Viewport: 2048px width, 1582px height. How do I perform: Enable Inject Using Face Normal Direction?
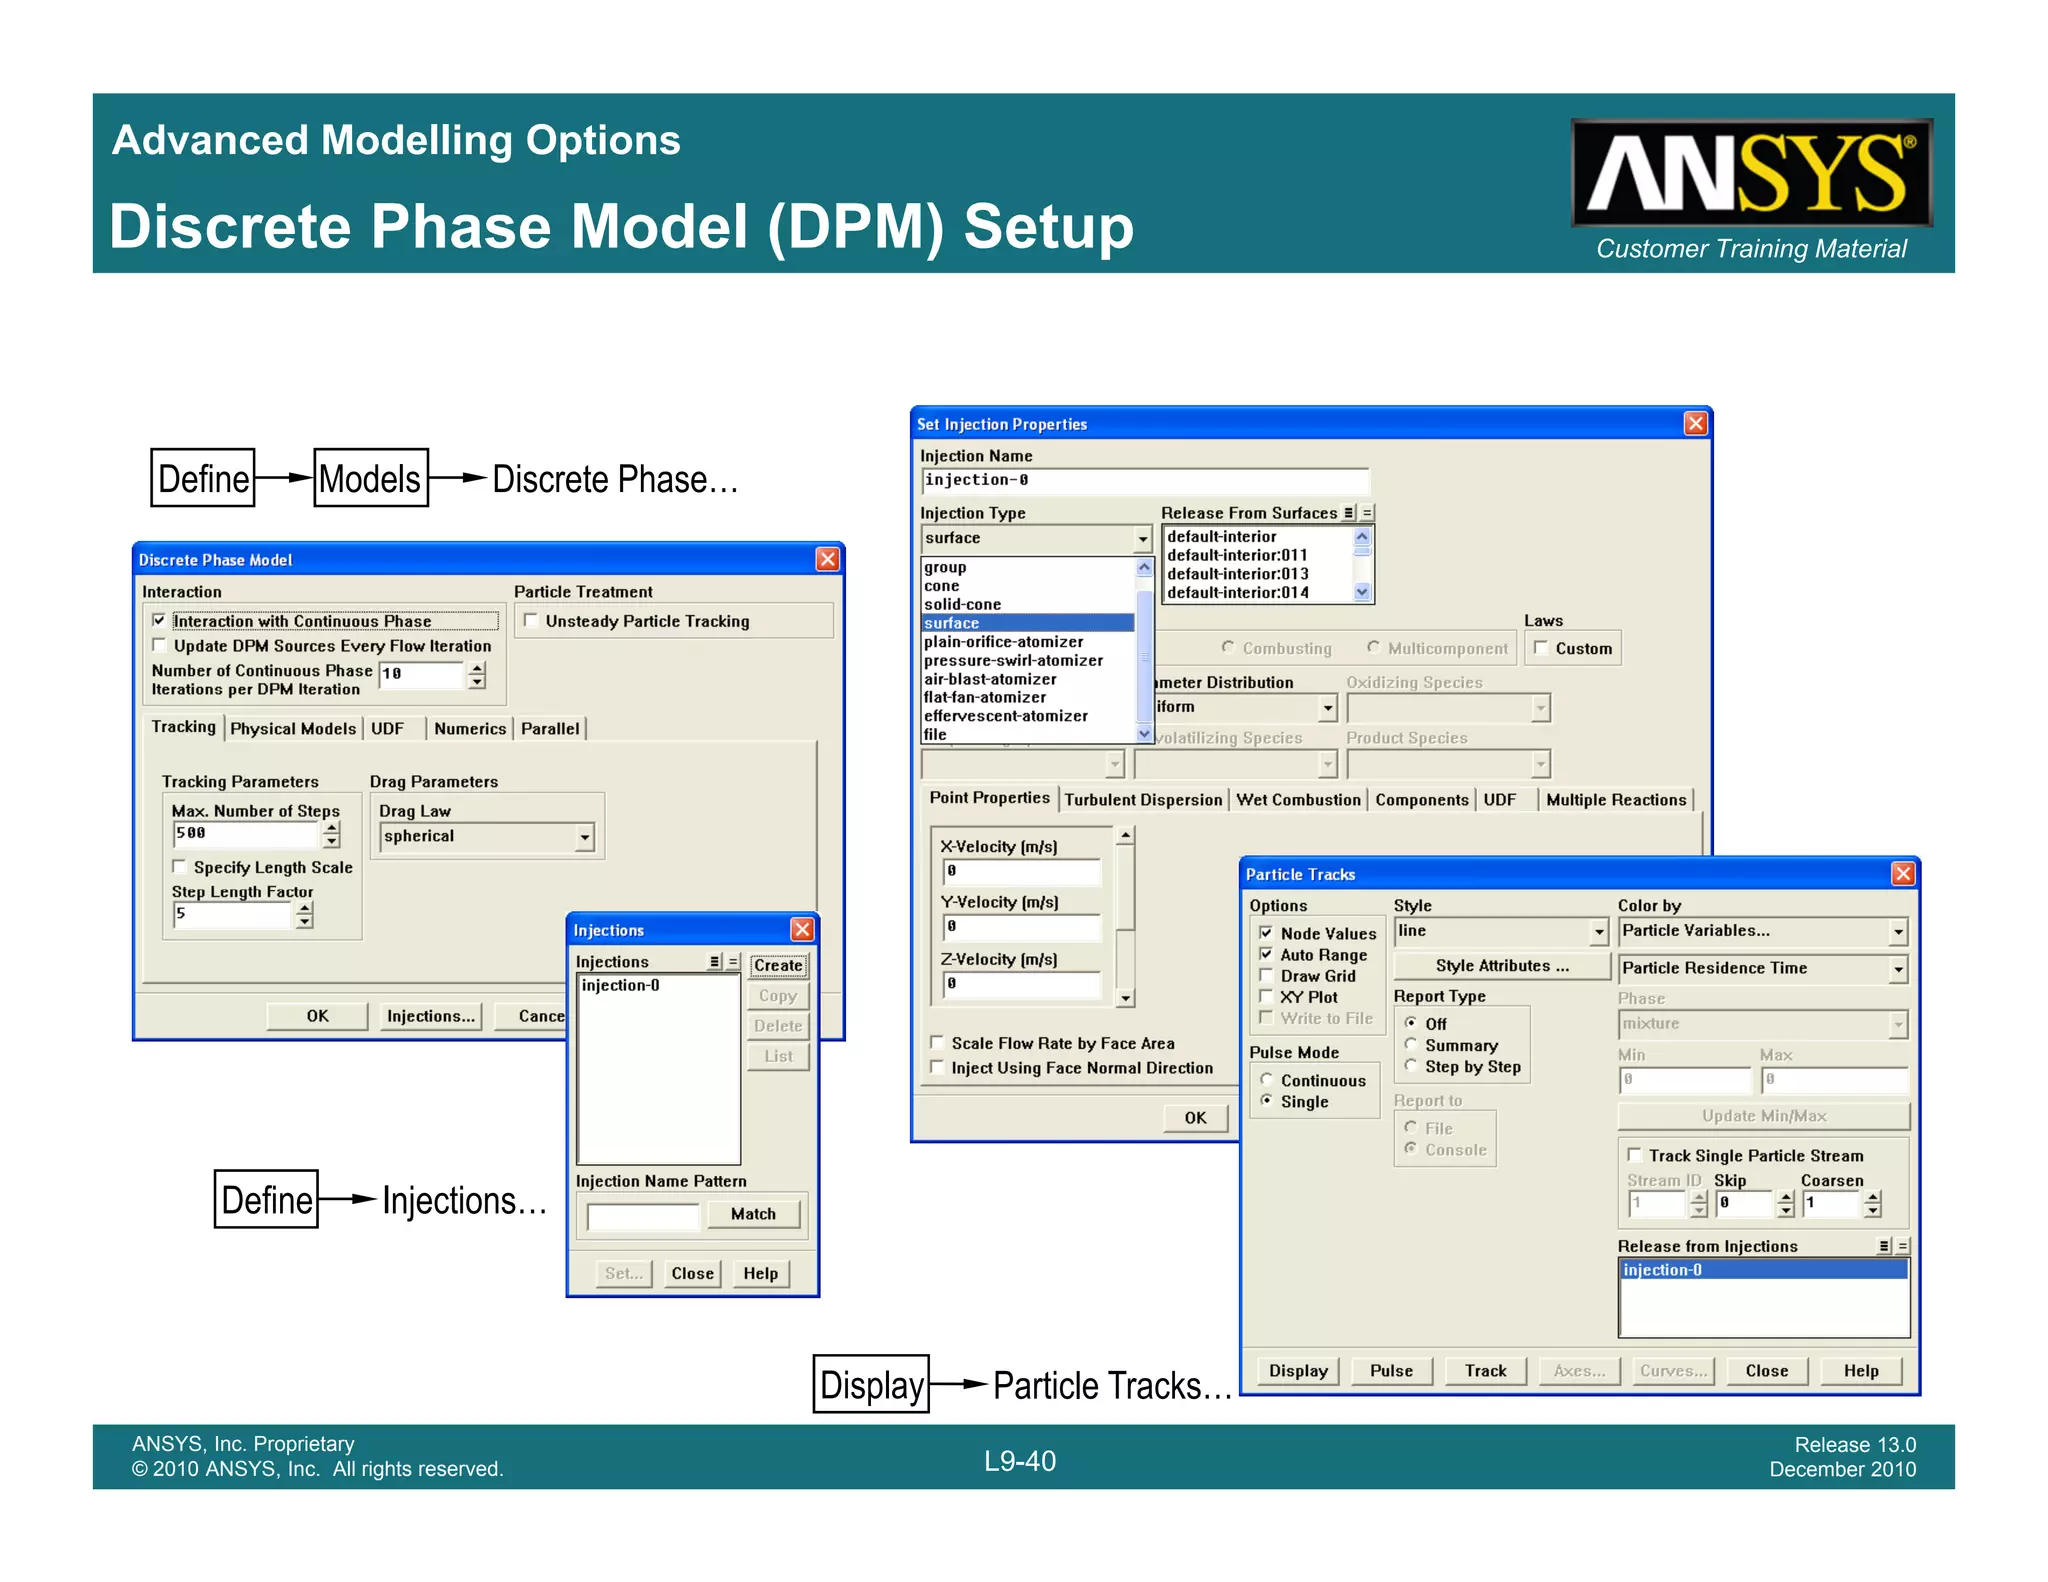937,1067
